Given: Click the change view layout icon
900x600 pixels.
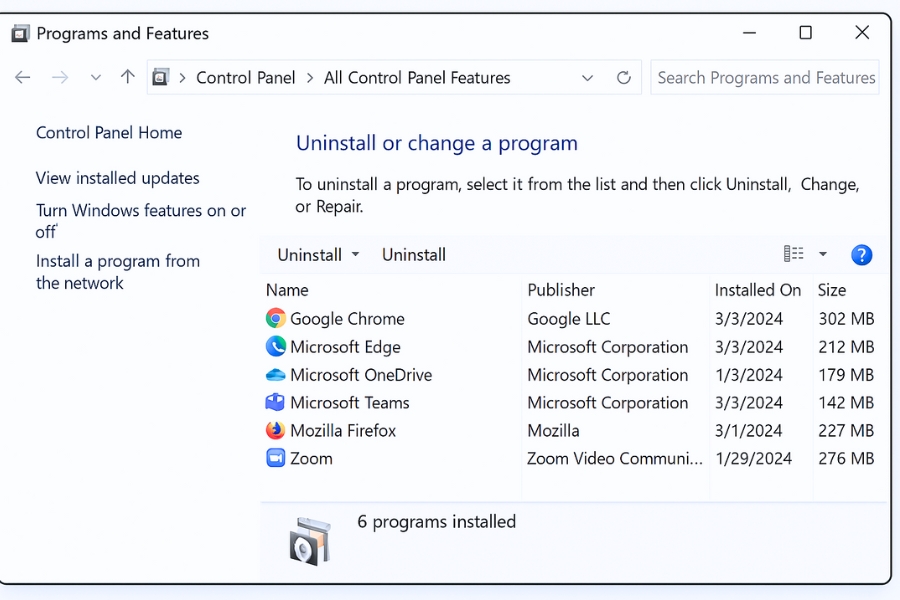Looking at the screenshot, I should 794,254.
